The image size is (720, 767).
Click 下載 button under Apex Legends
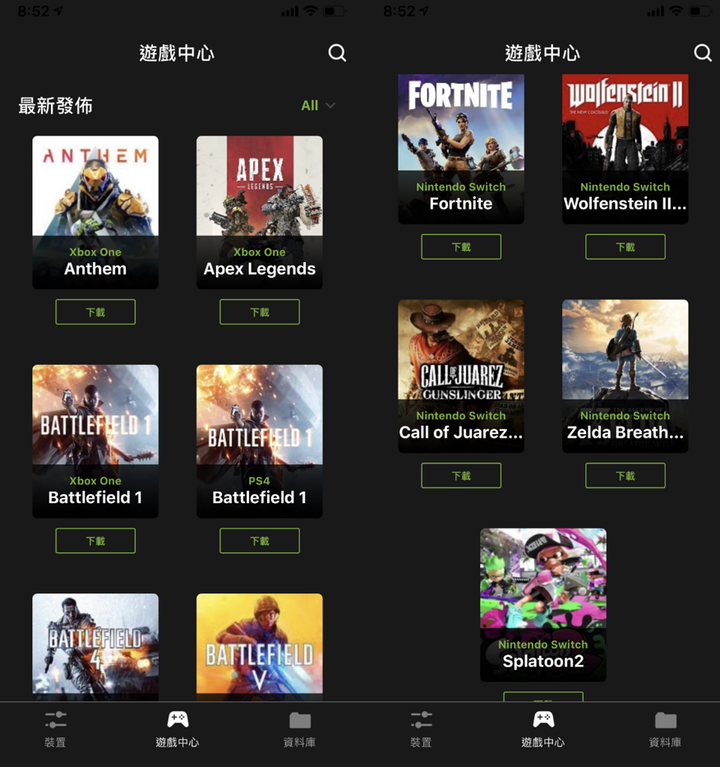click(260, 312)
